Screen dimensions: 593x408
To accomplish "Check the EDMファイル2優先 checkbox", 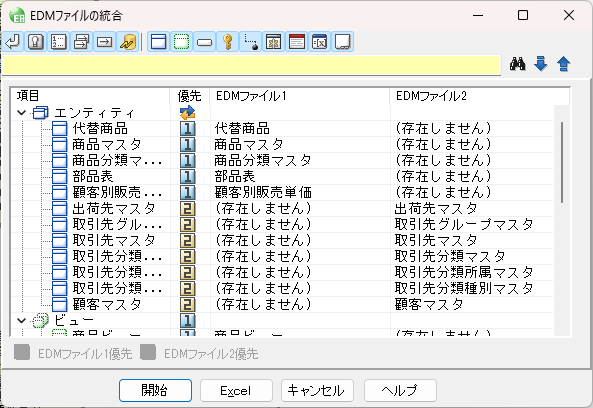I will coord(148,352).
